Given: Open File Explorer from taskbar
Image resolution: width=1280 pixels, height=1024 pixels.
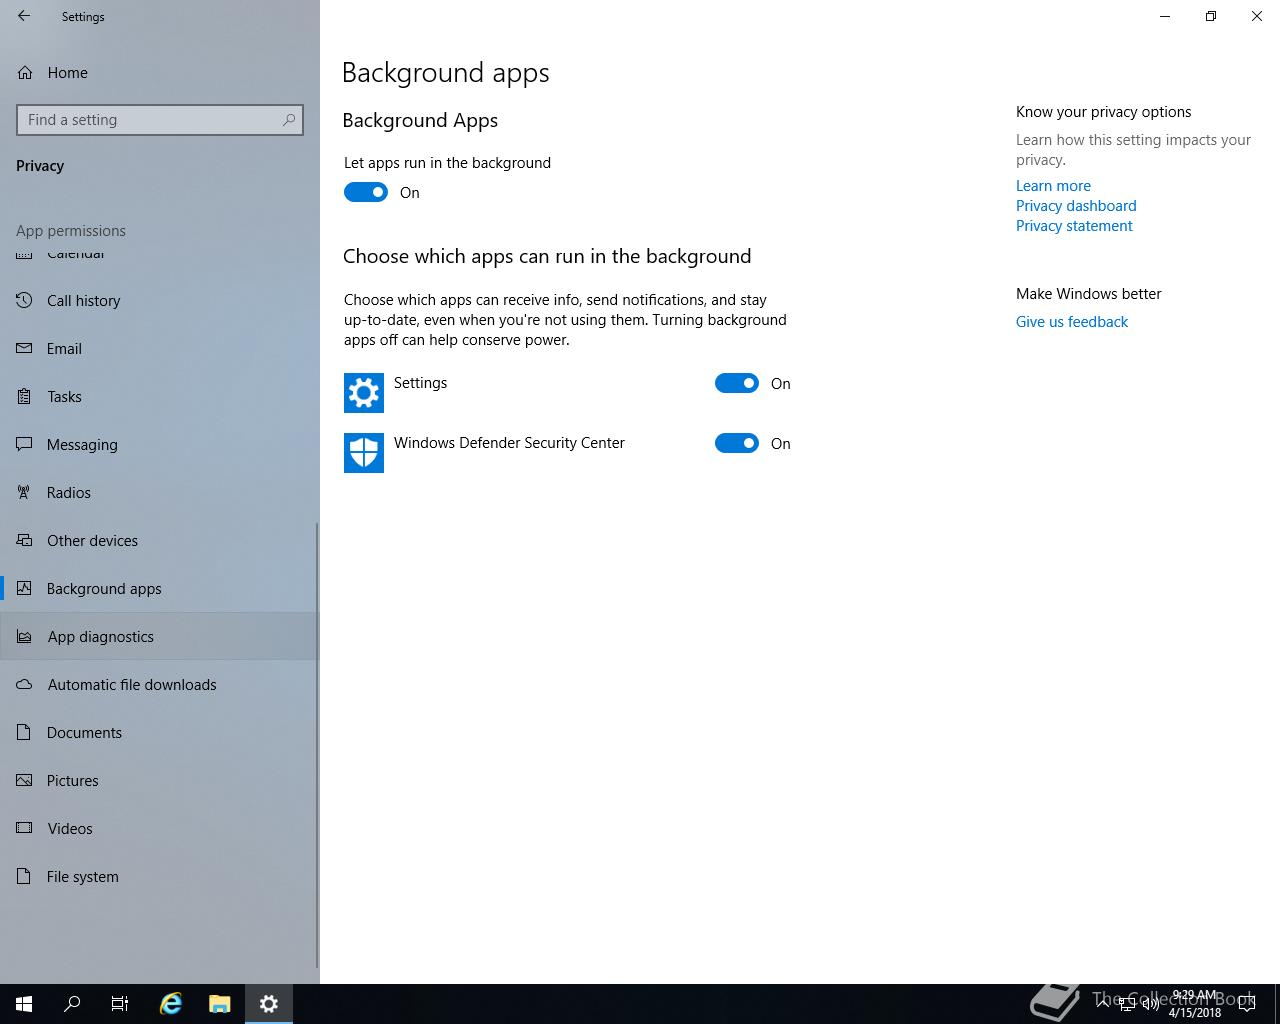Looking at the screenshot, I should [220, 1004].
